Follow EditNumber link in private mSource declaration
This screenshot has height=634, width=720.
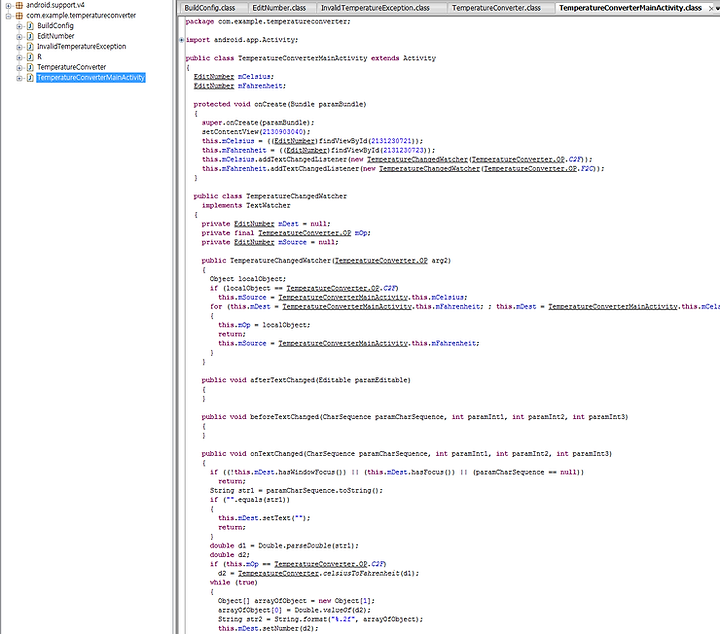point(254,242)
